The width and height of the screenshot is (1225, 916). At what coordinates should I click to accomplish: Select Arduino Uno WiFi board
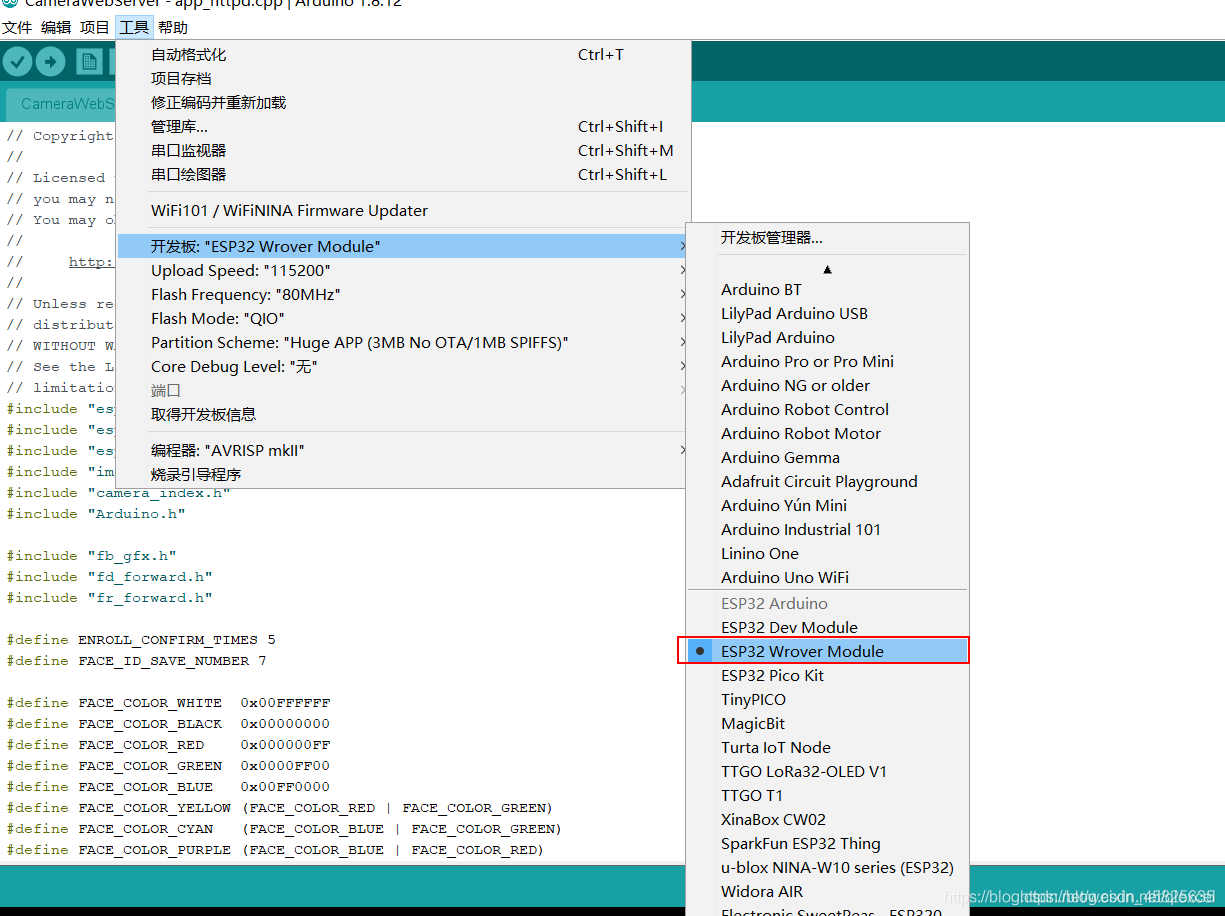(827, 578)
